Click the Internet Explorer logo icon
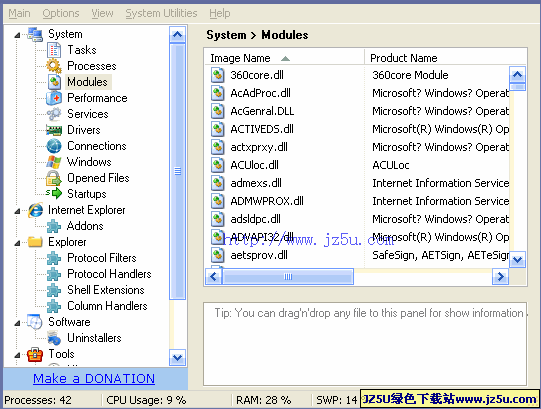This screenshot has width=541, height=409. [35, 210]
